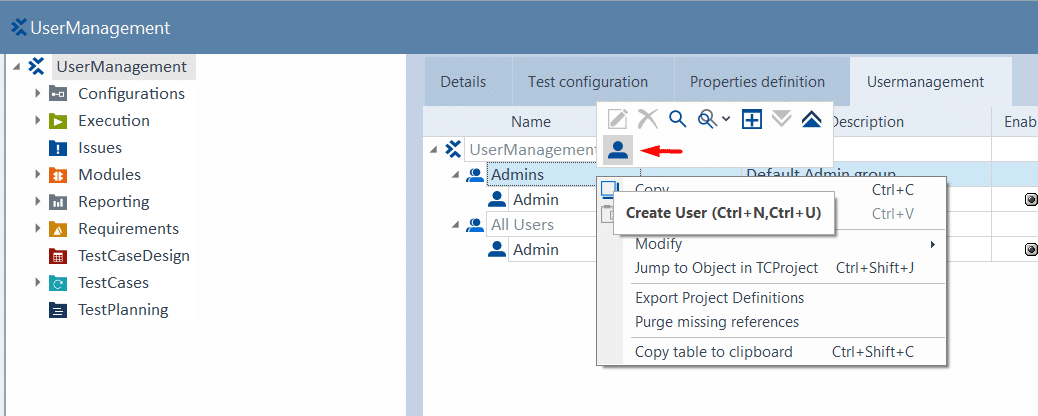
Task: Expand the Configurations tree node
Action: pos(37,94)
